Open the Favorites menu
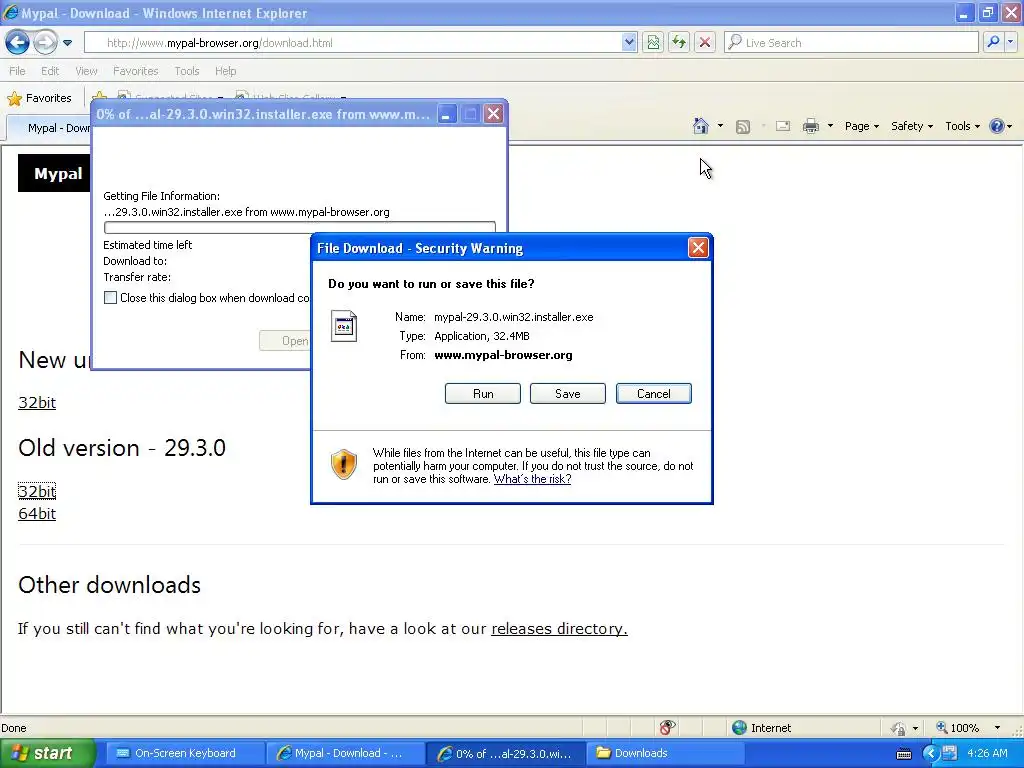This screenshot has width=1024, height=768. [x=135, y=71]
